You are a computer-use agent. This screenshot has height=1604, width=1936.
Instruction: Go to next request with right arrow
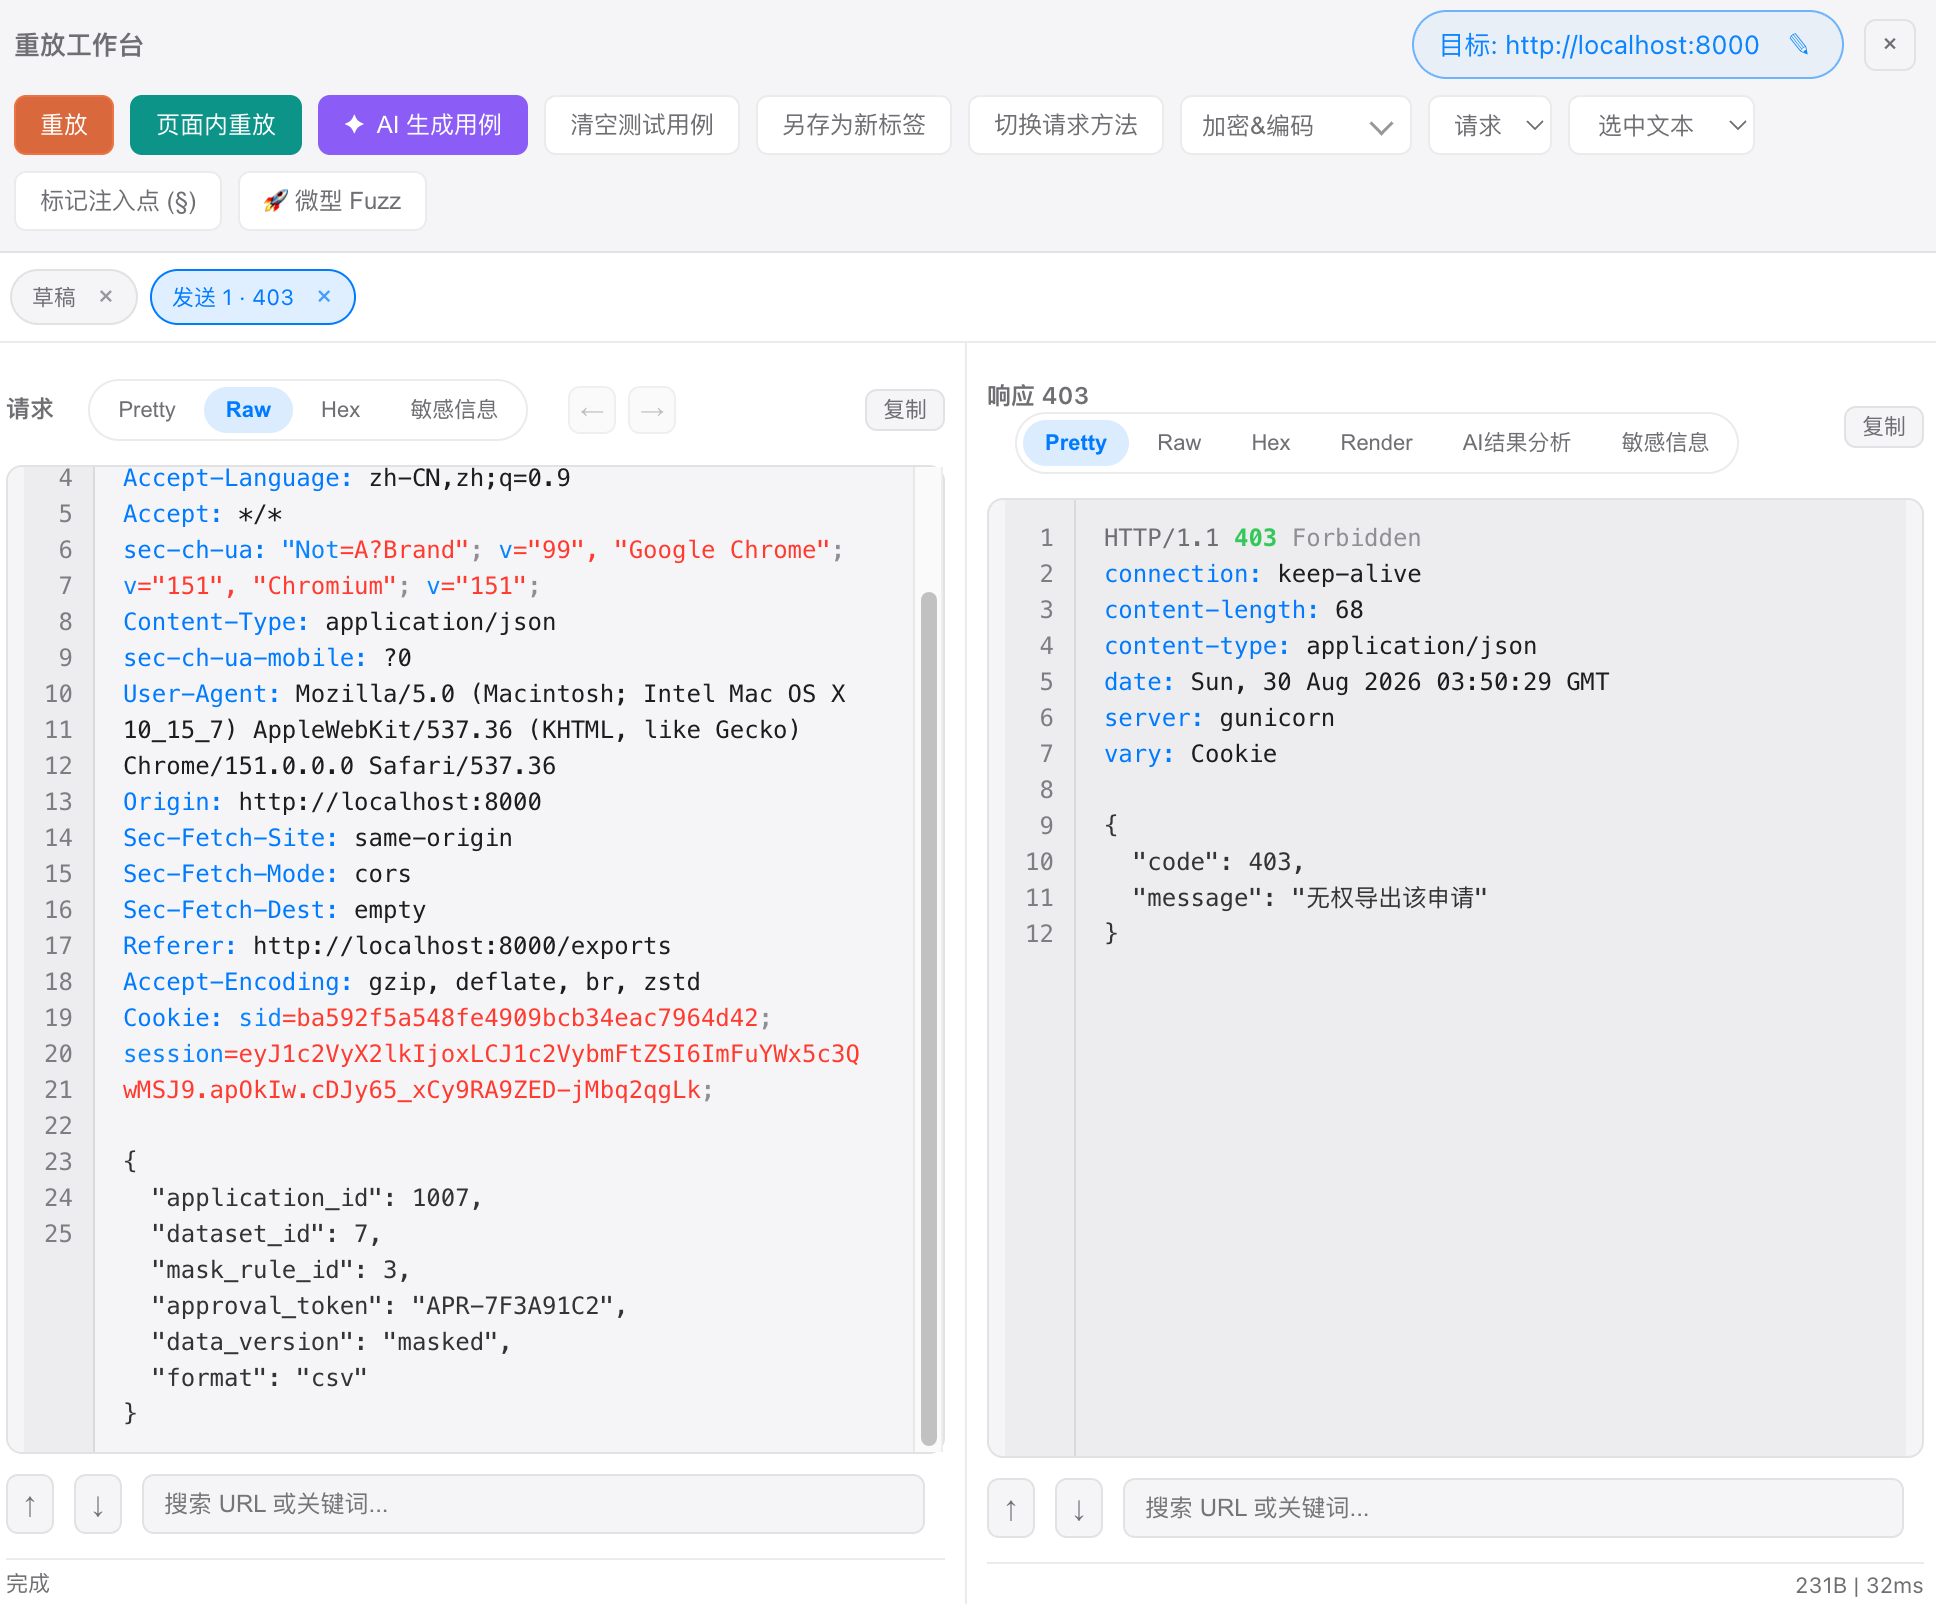pos(652,410)
